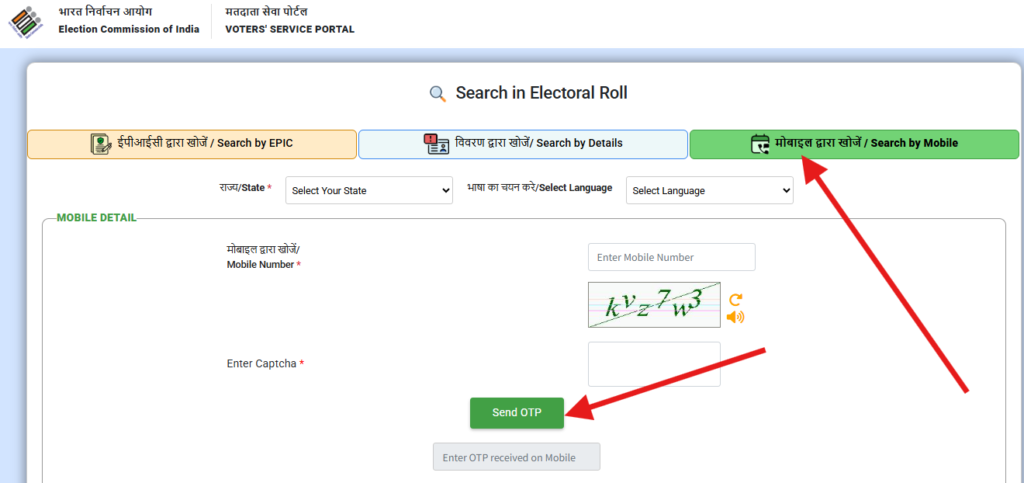Screen dimensions: 1024x483
Task: Switch to Search by Details tab
Action: [523, 144]
